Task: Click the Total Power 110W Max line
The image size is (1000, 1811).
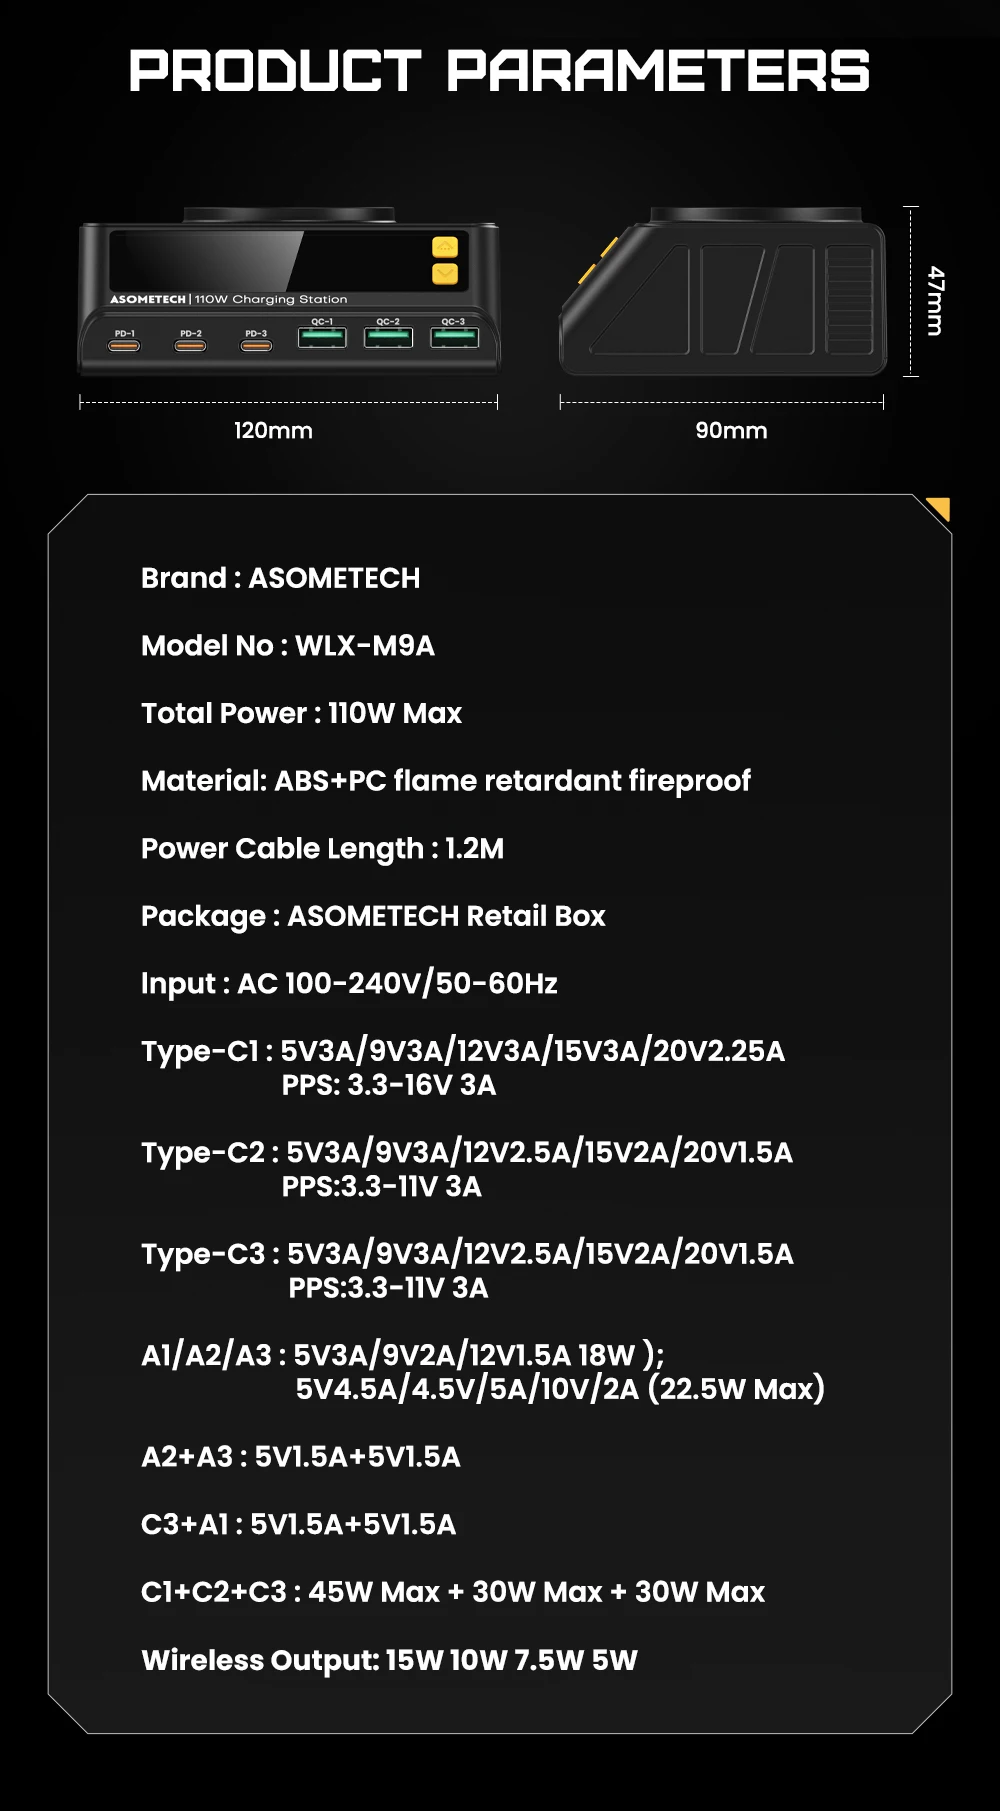Action: (x=301, y=713)
